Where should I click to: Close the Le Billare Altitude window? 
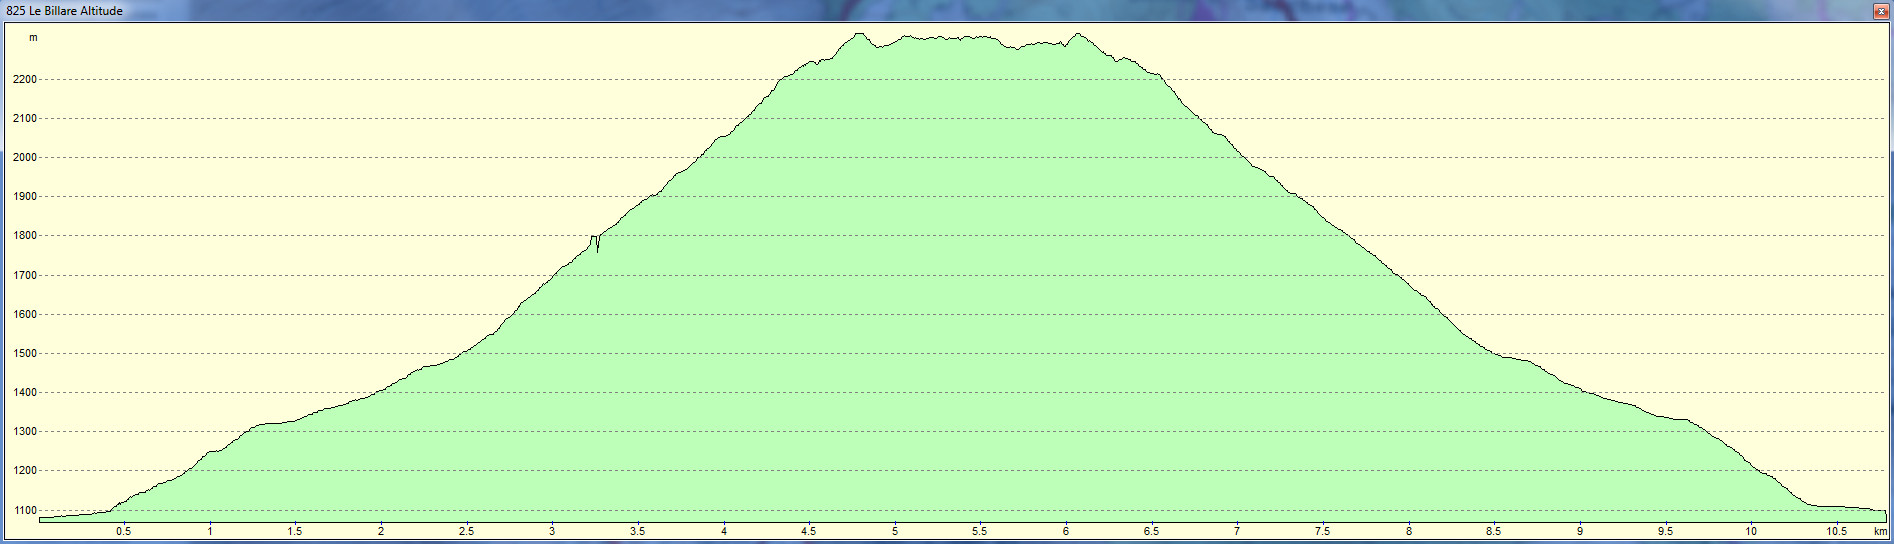[1880, 11]
